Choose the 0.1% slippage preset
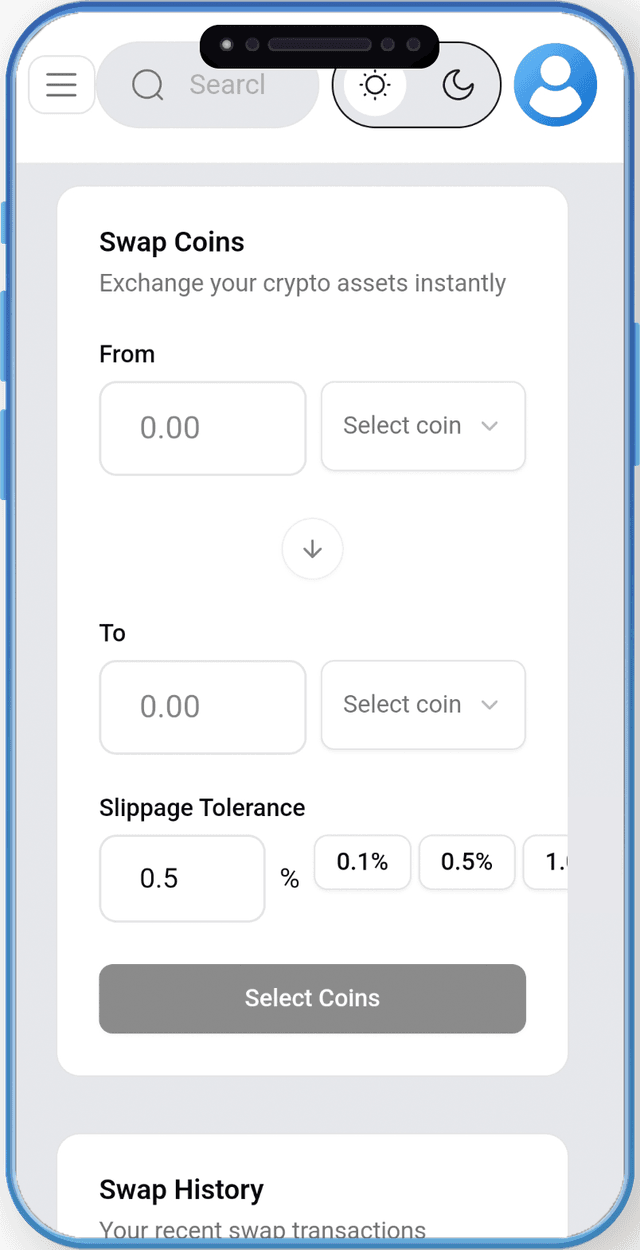 click(362, 862)
